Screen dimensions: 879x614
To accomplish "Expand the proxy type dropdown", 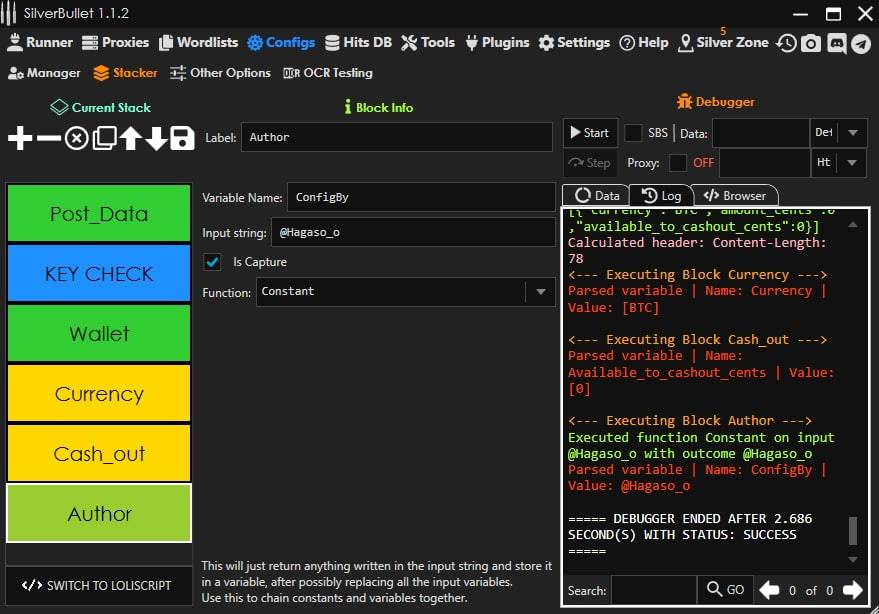I will point(852,162).
